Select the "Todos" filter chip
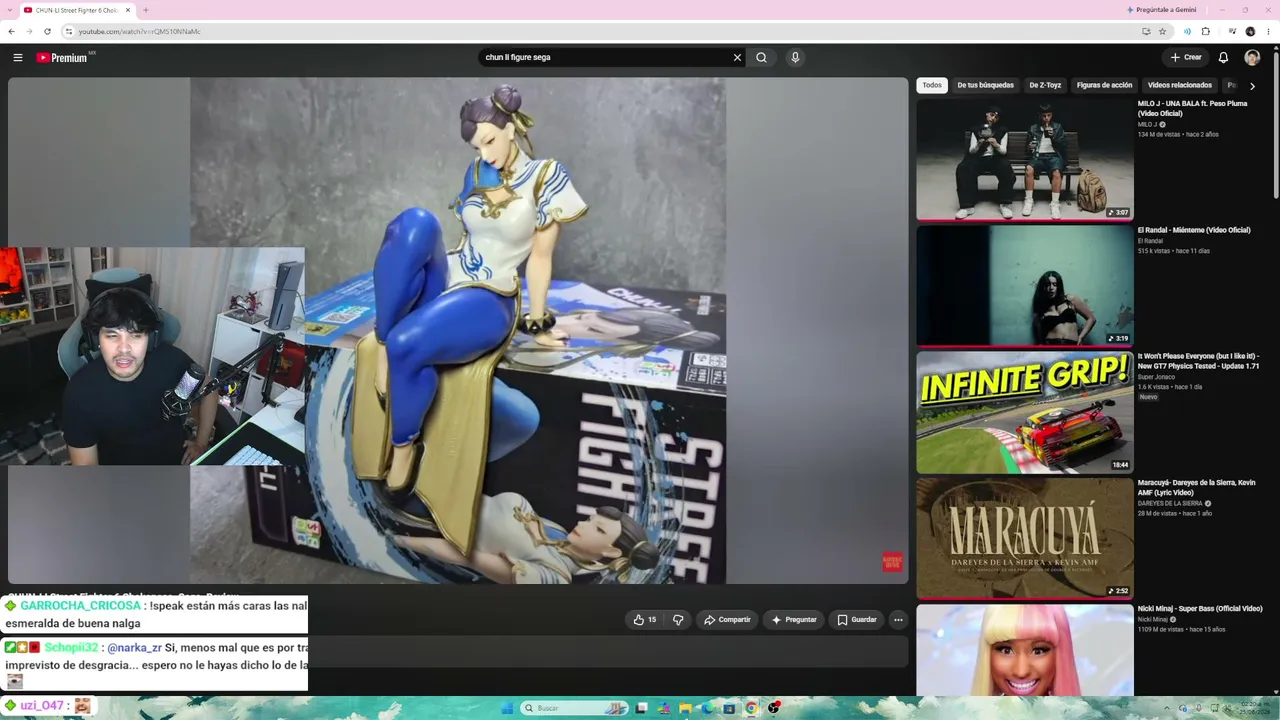The image size is (1280, 720). (932, 86)
